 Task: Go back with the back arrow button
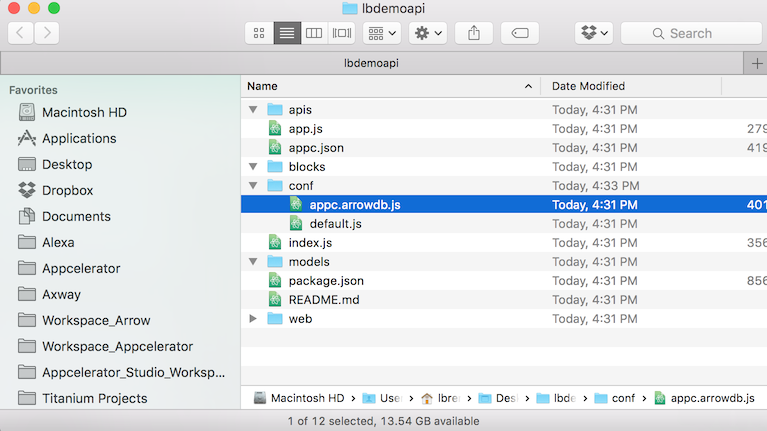click(x=21, y=33)
